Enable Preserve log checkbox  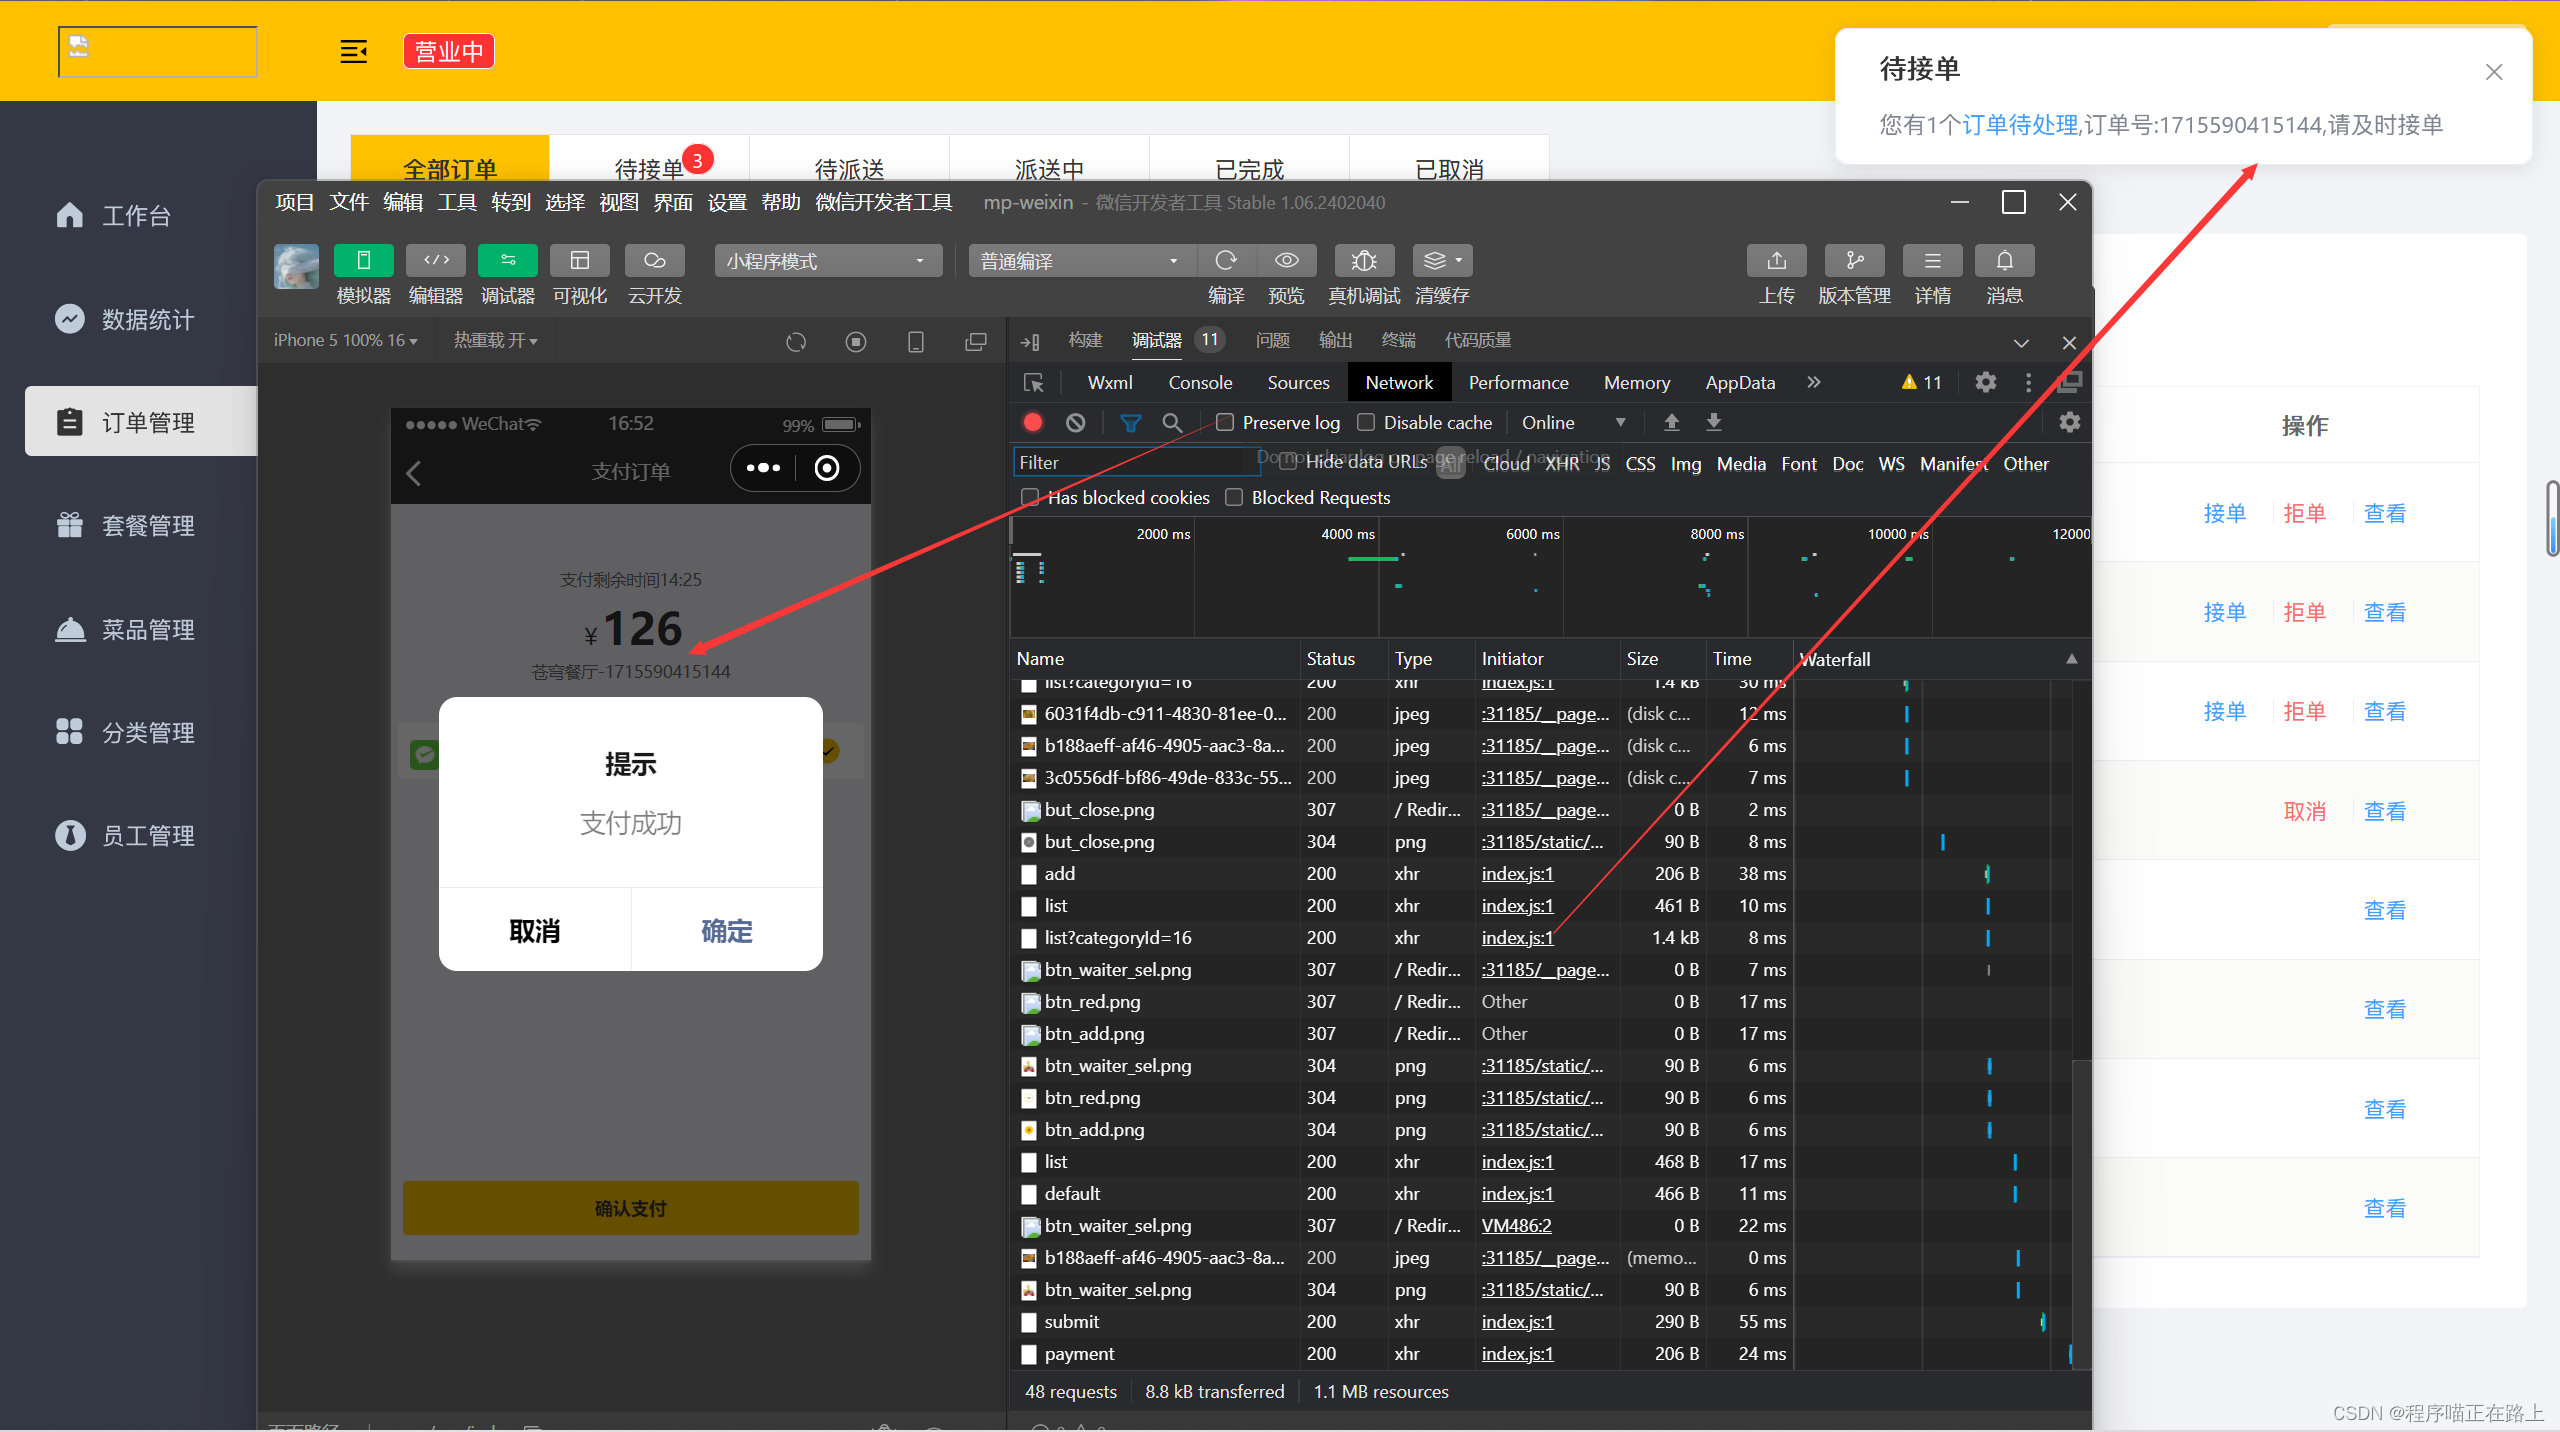click(x=1225, y=422)
